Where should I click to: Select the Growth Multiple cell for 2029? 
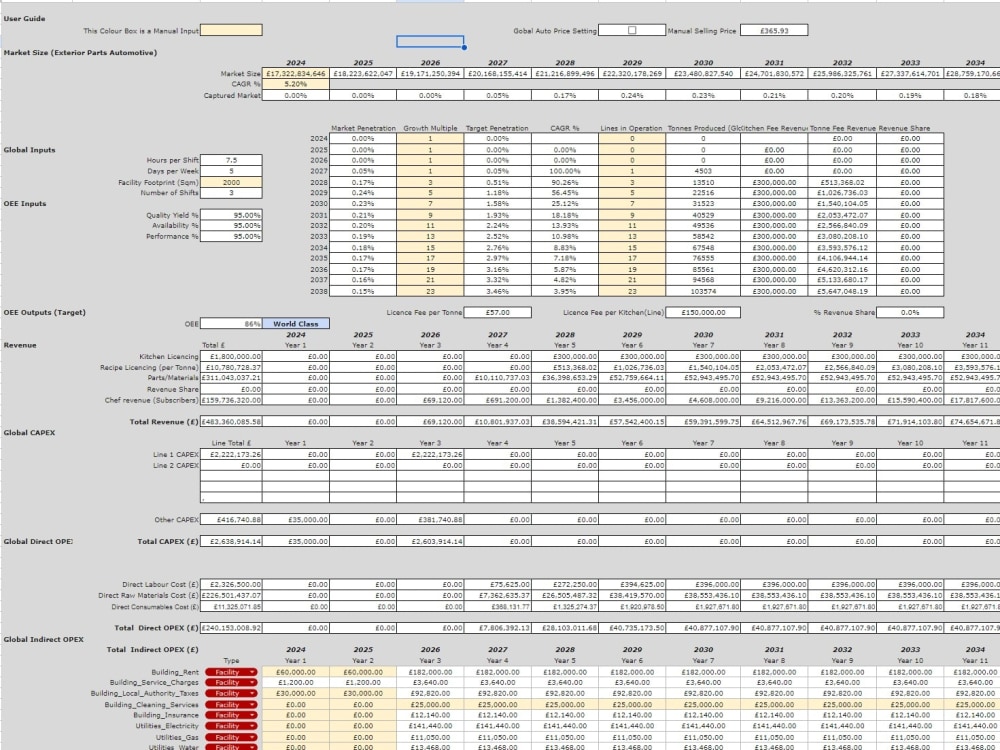(430, 193)
